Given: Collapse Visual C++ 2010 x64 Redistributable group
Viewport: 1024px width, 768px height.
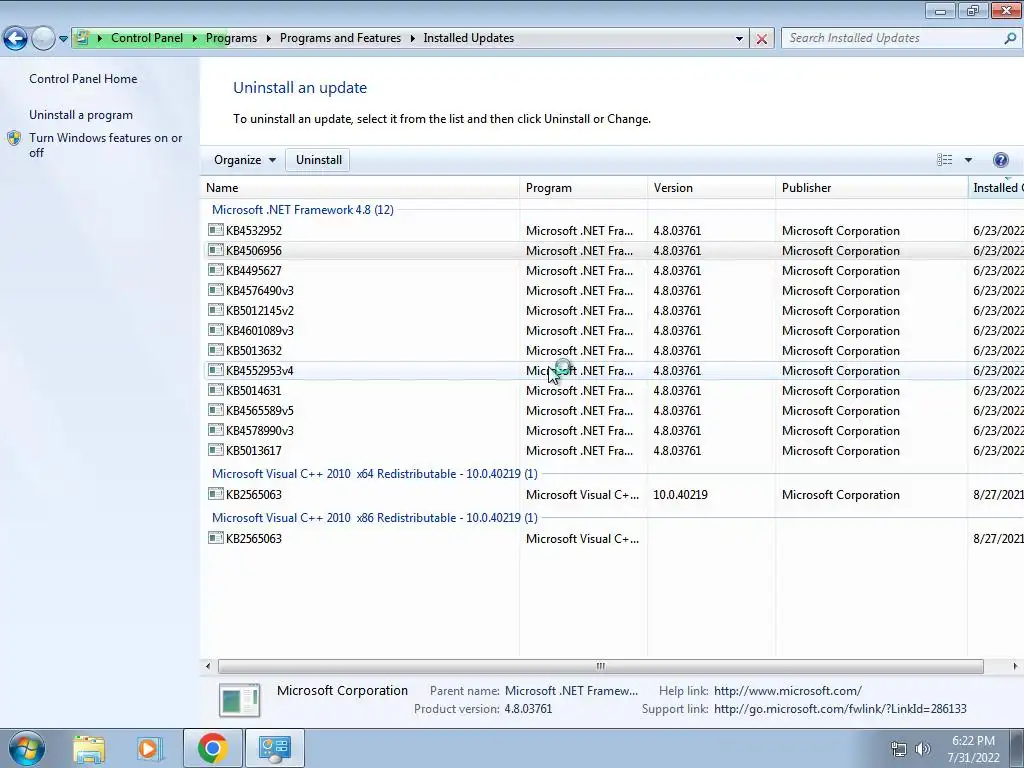Looking at the screenshot, I should 375,474.
